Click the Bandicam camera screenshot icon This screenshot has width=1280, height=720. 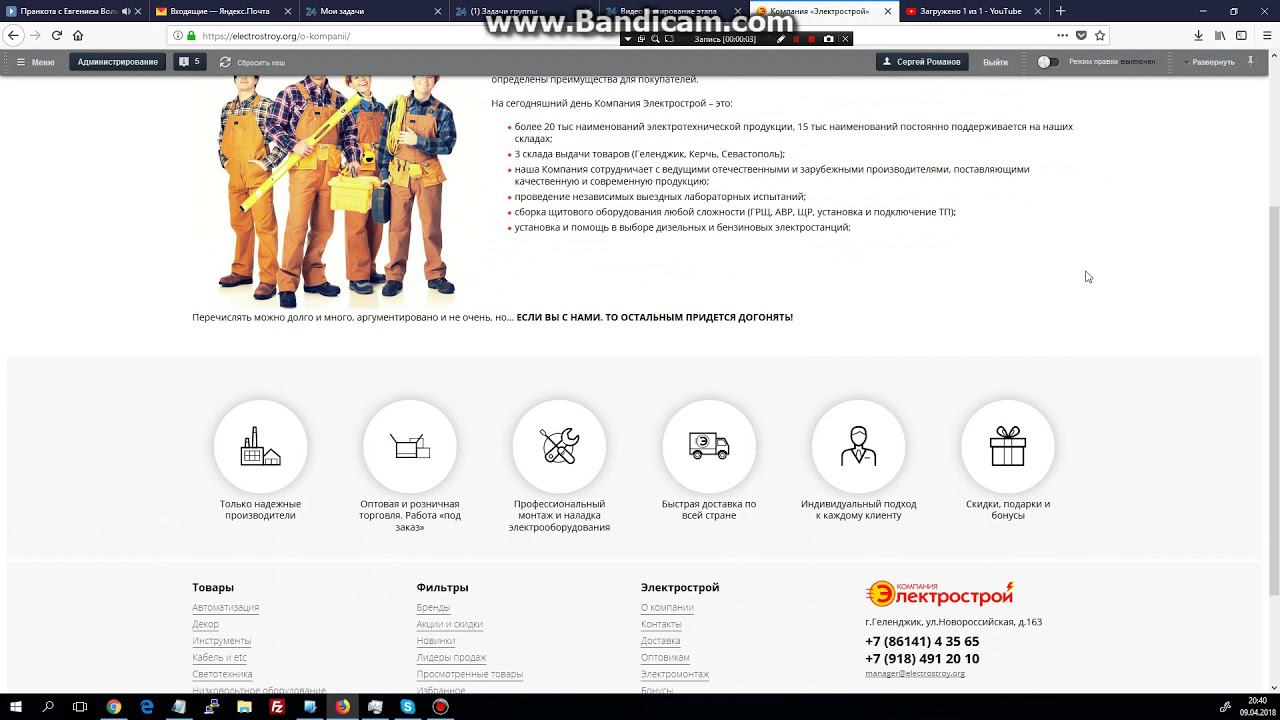click(x=828, y=39)
